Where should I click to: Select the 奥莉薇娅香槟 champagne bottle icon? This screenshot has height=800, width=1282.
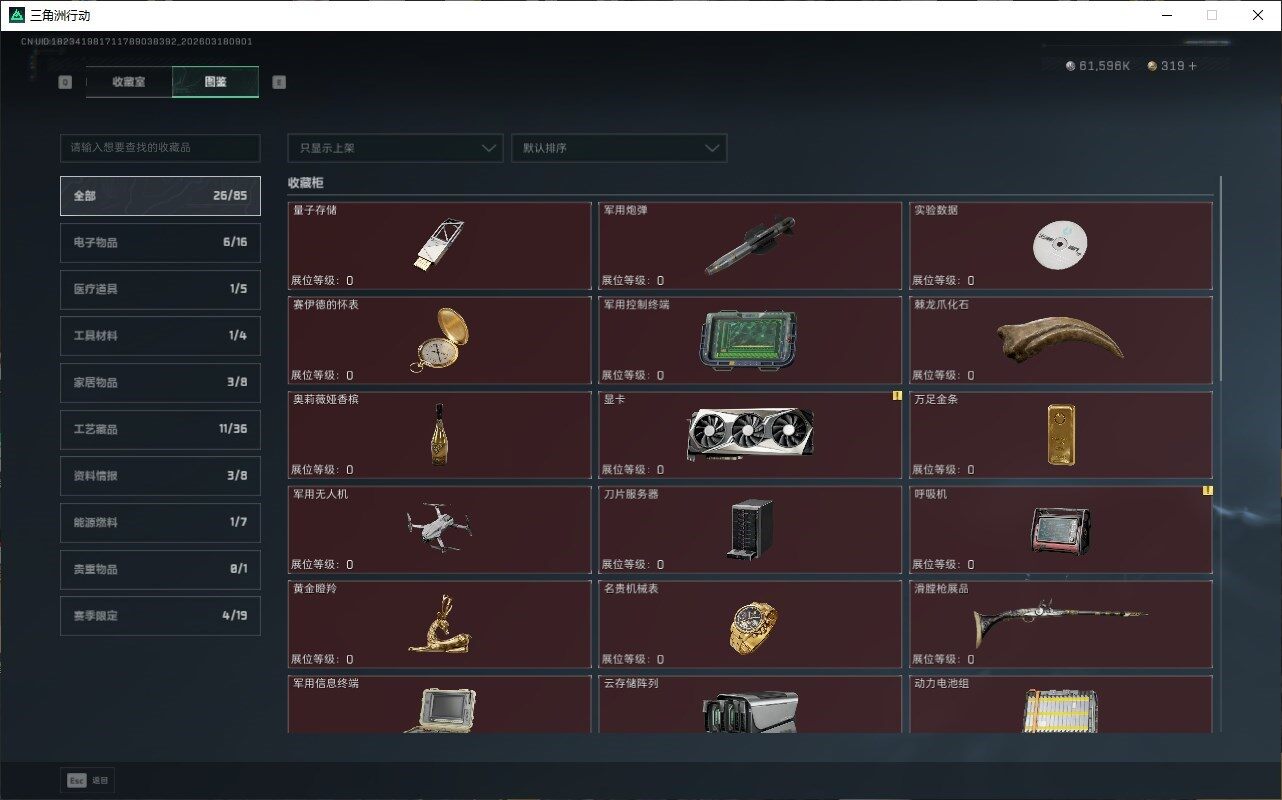439,435
